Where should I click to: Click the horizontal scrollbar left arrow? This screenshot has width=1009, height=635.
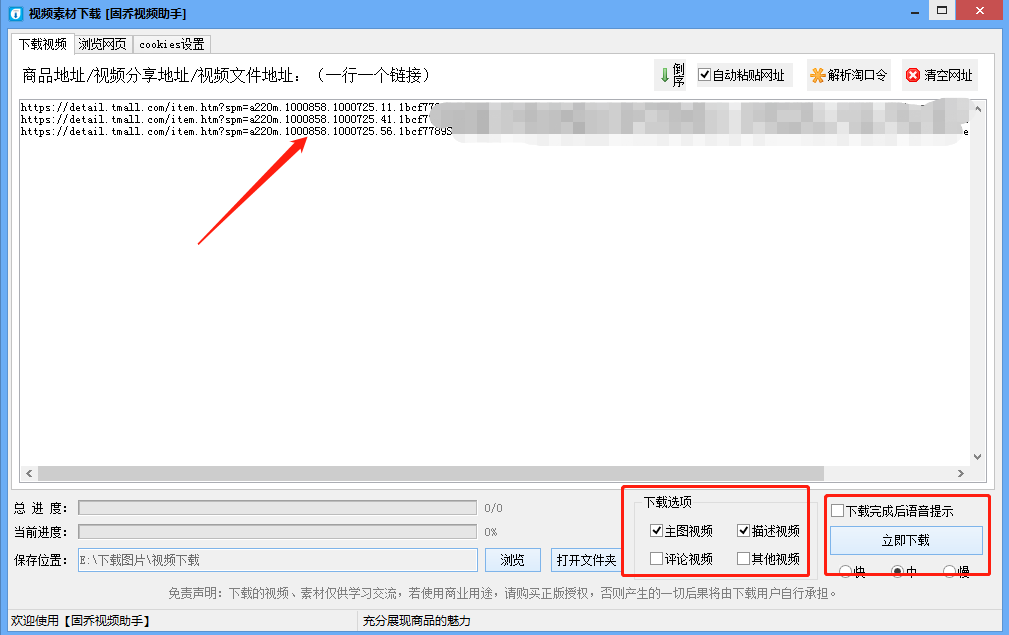pyautogui.click(x=28, y=473)
